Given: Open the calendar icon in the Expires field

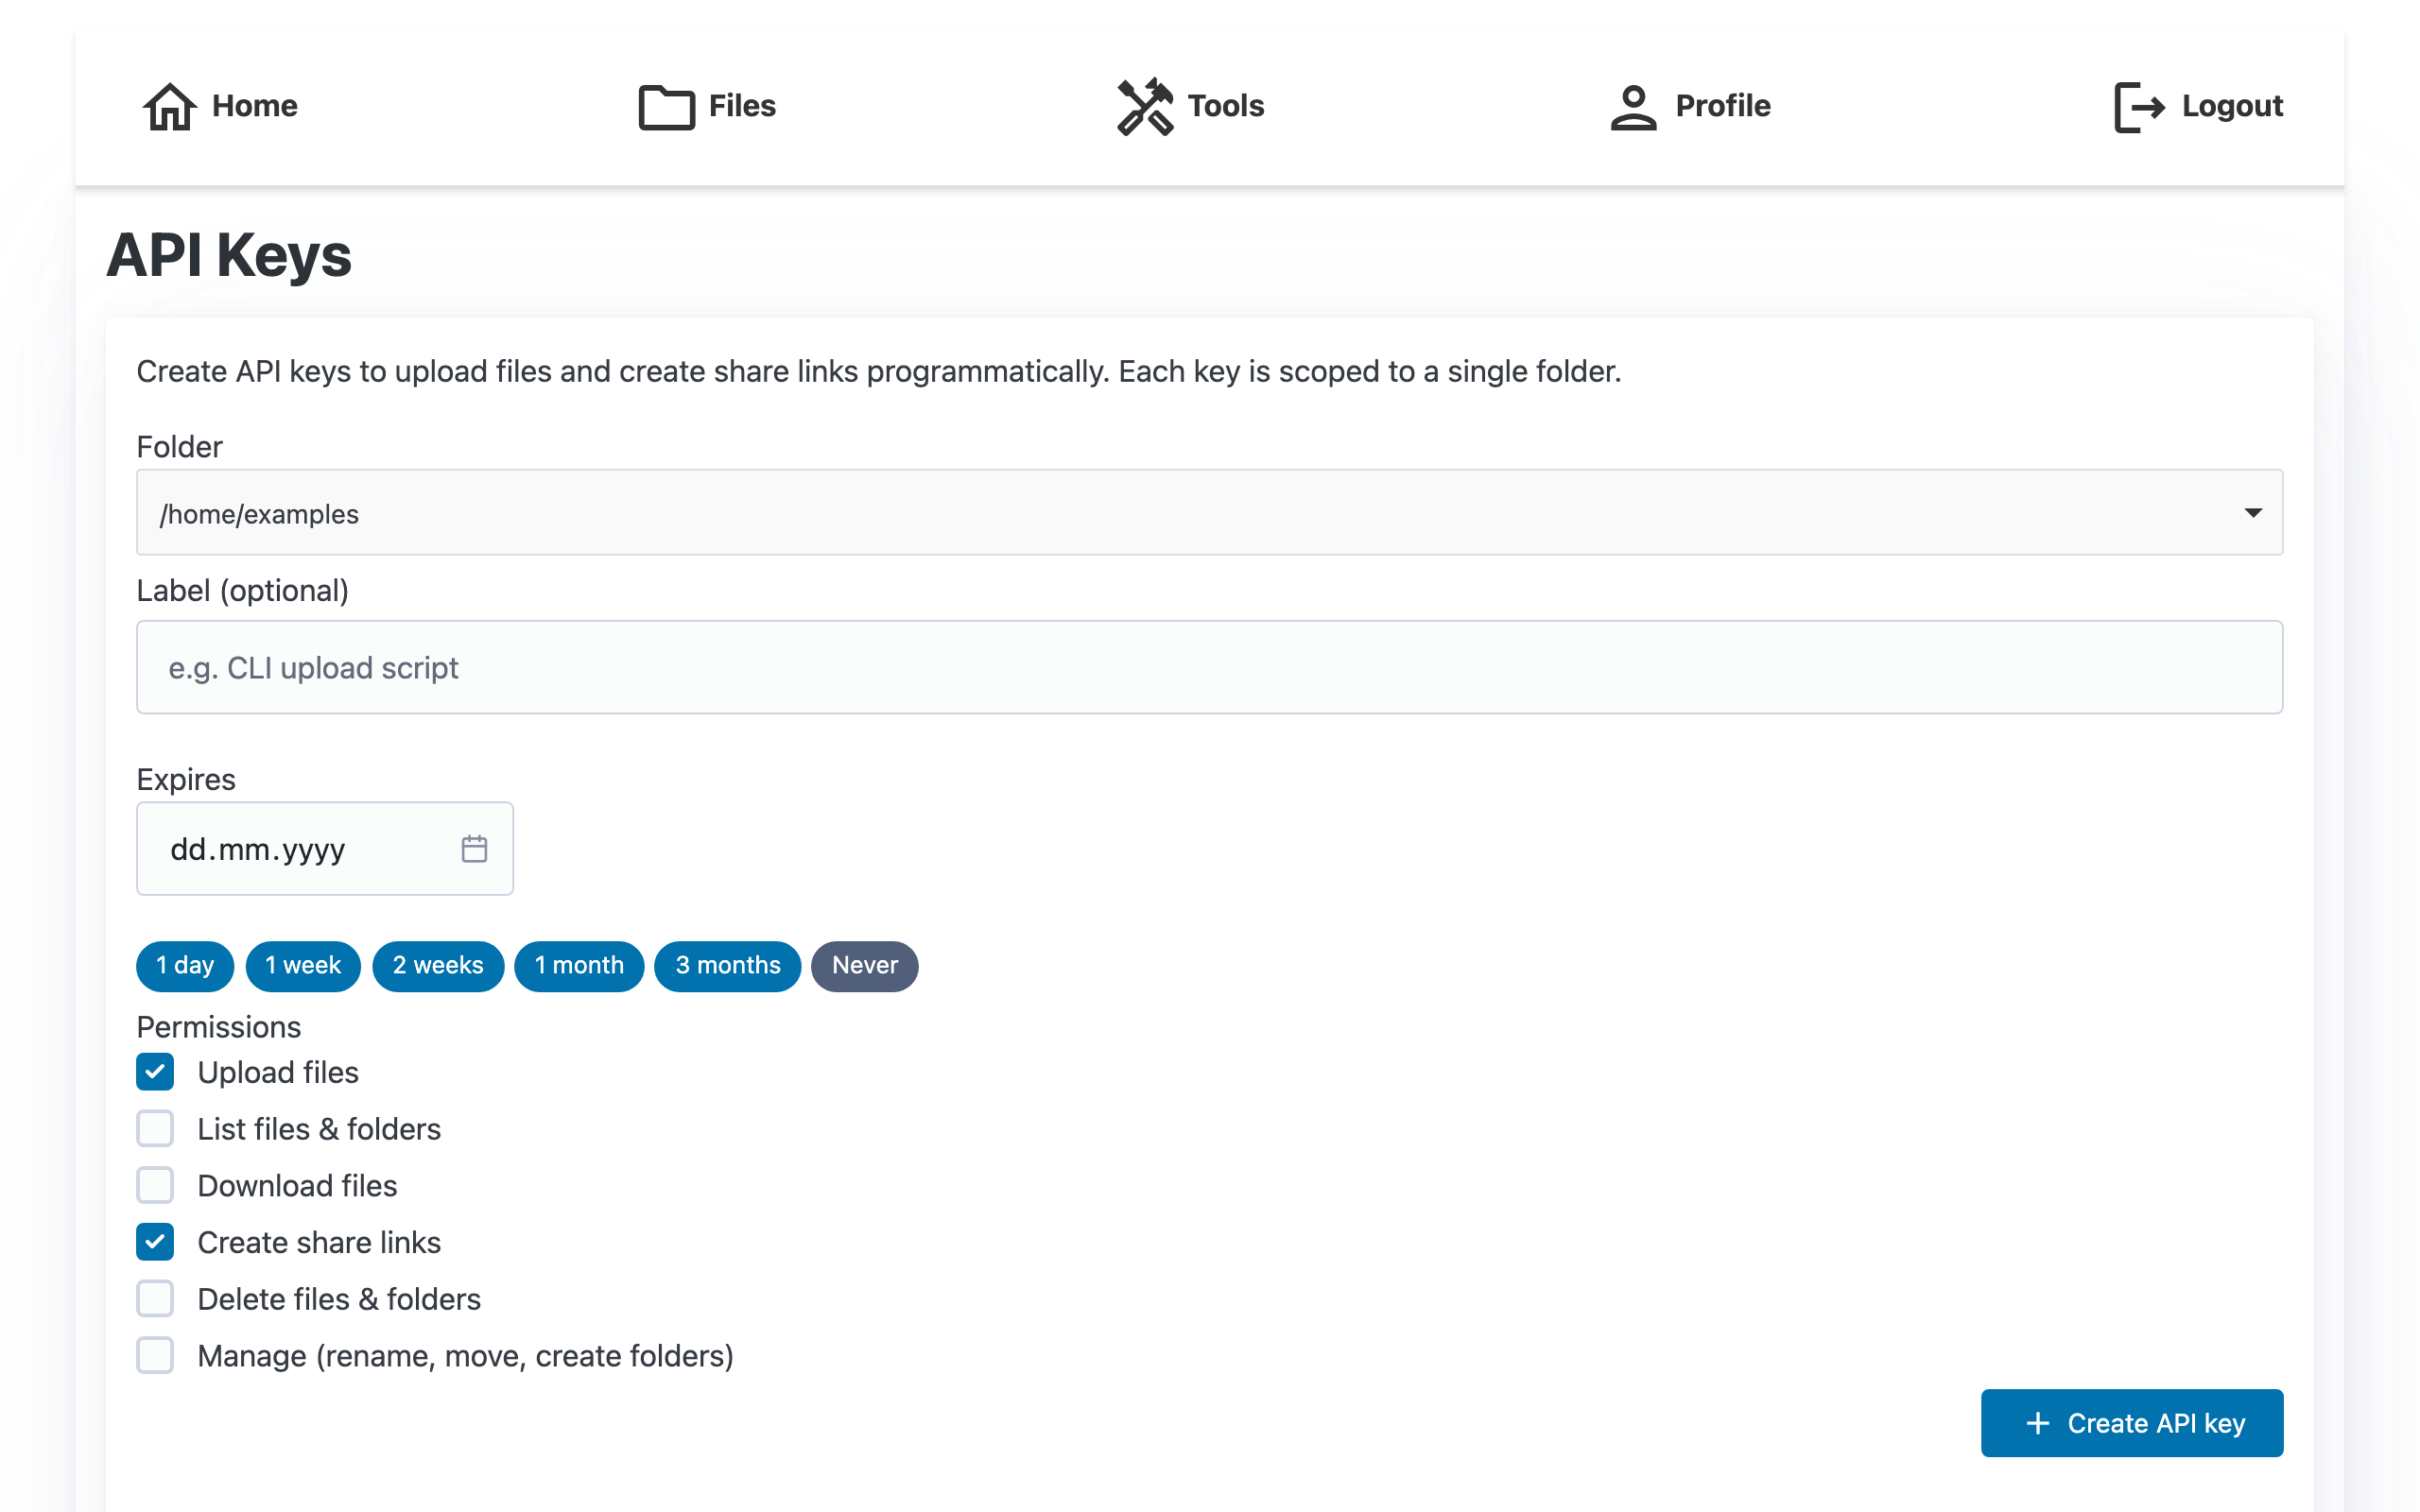Looking at the screenshot, I should point(474,848).
